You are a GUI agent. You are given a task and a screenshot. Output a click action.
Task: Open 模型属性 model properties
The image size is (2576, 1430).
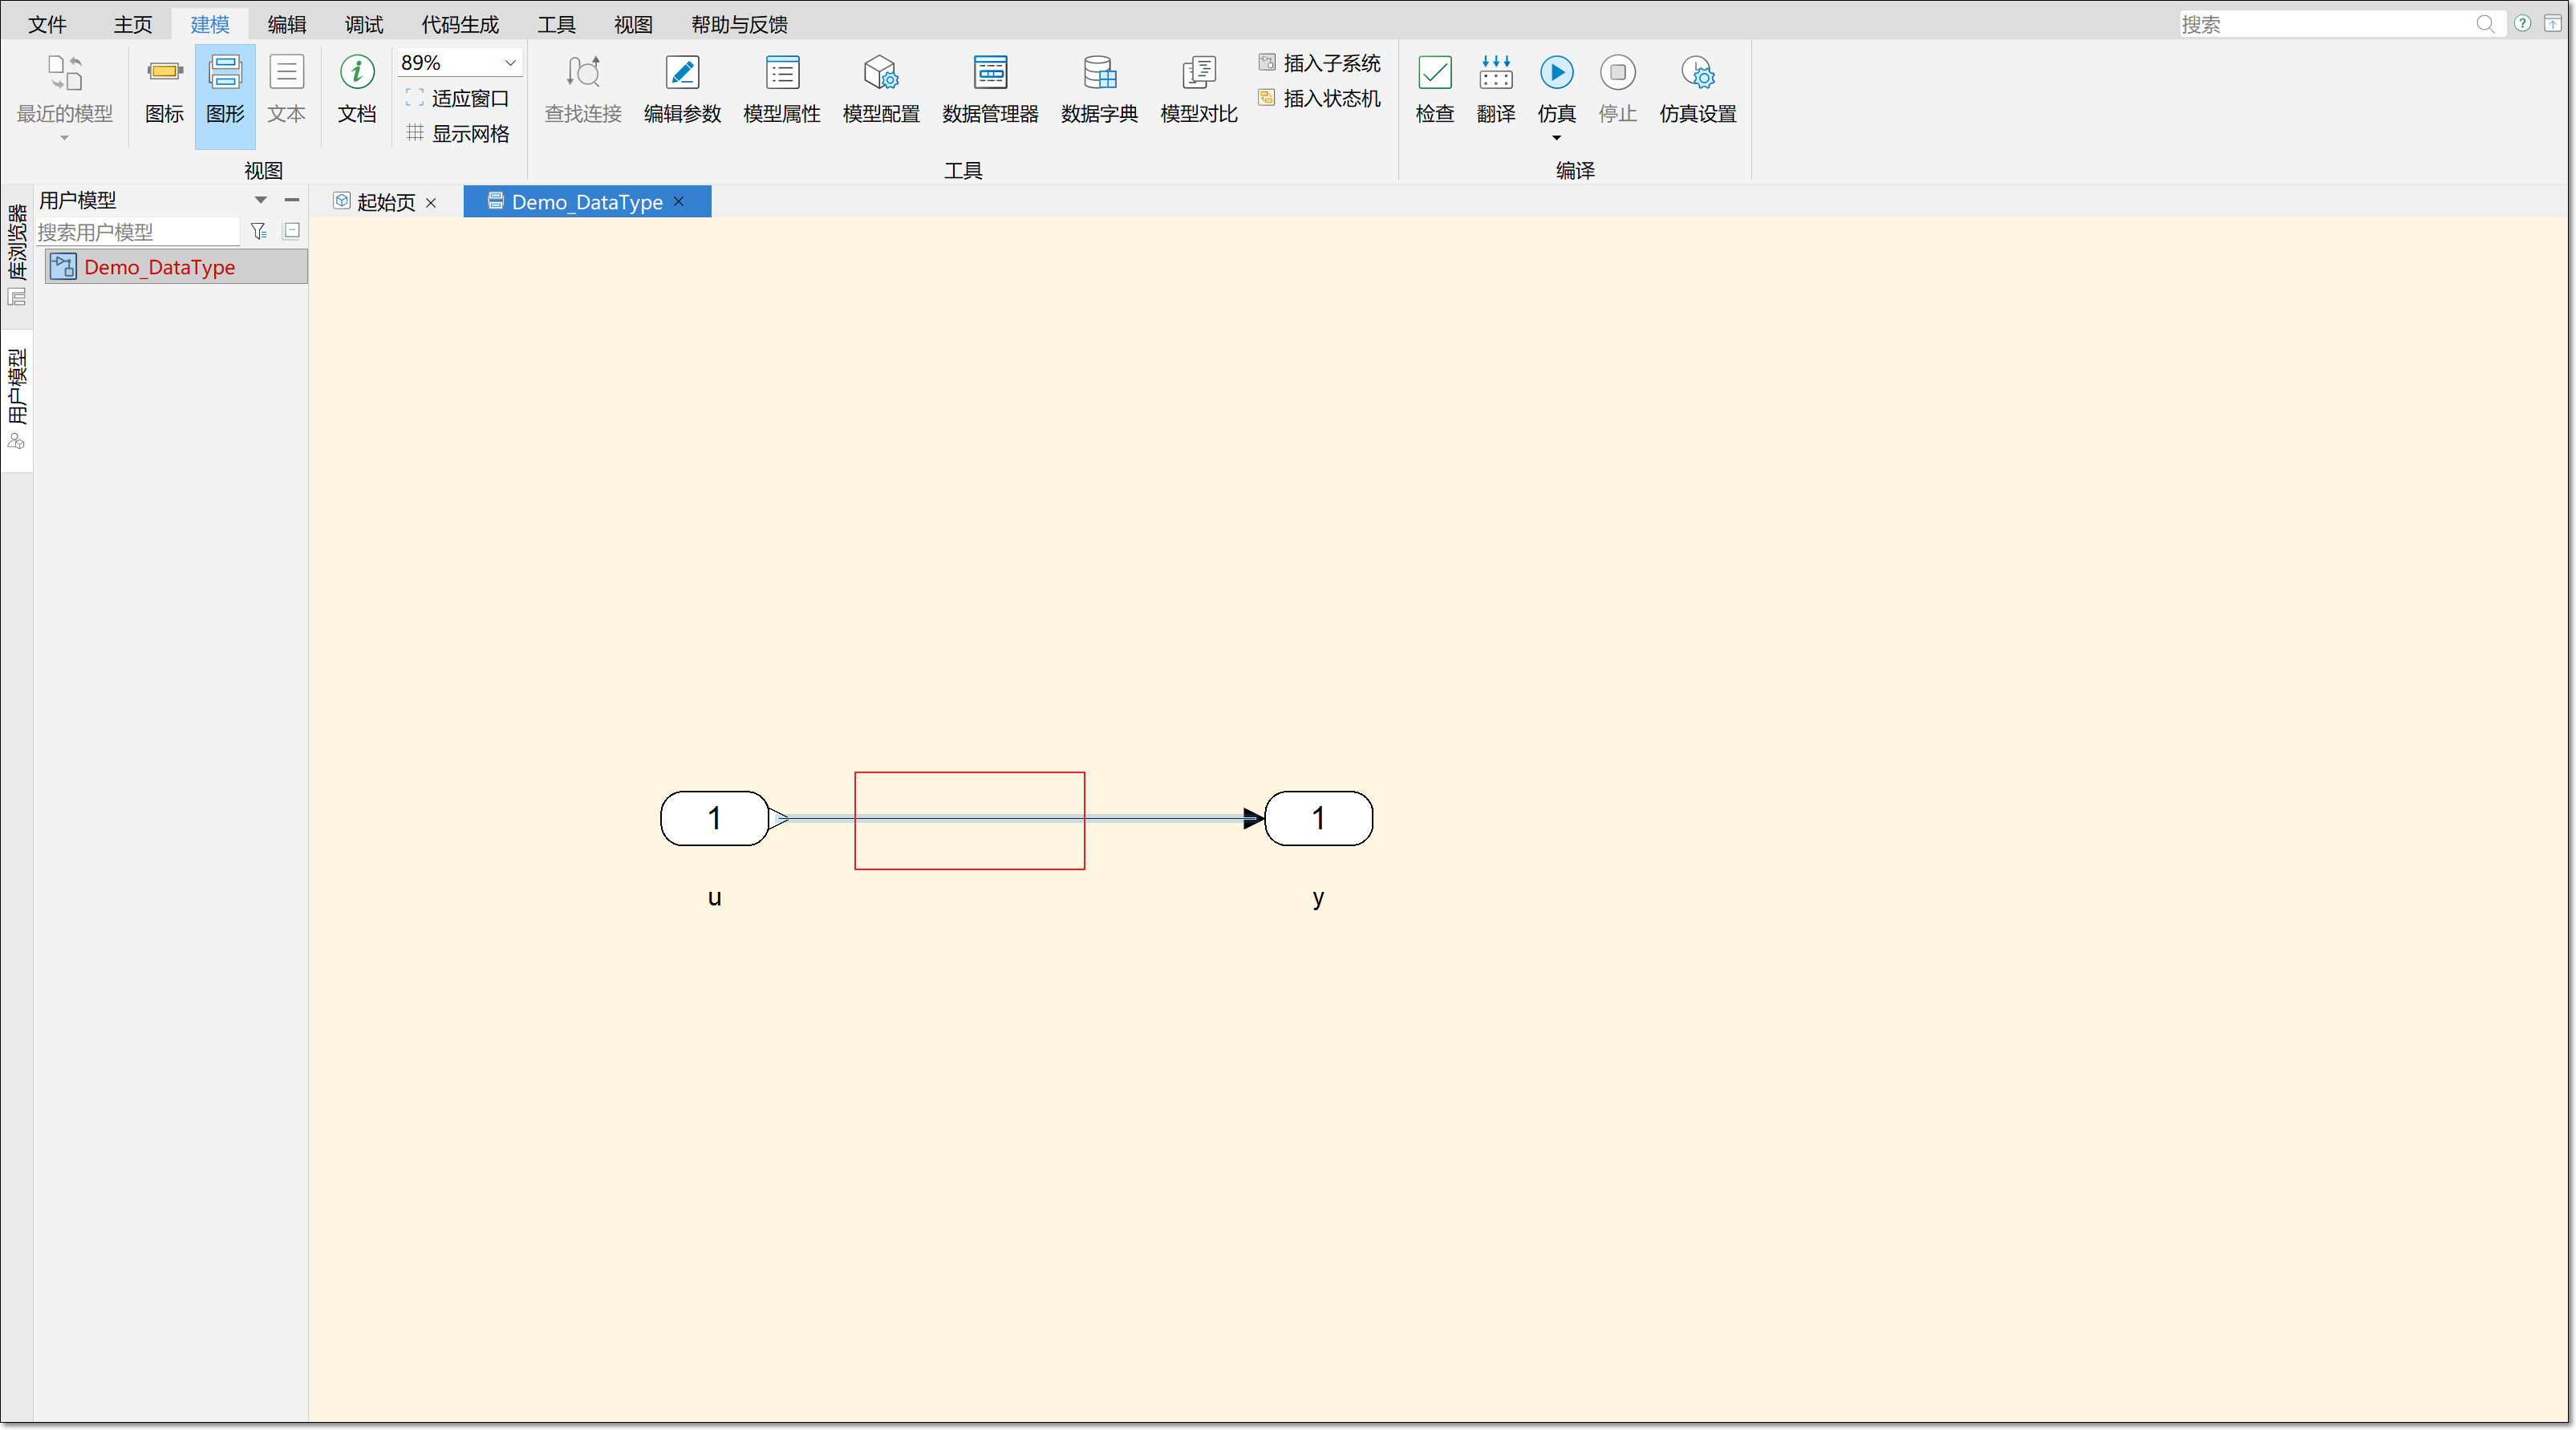pos(781,90)
